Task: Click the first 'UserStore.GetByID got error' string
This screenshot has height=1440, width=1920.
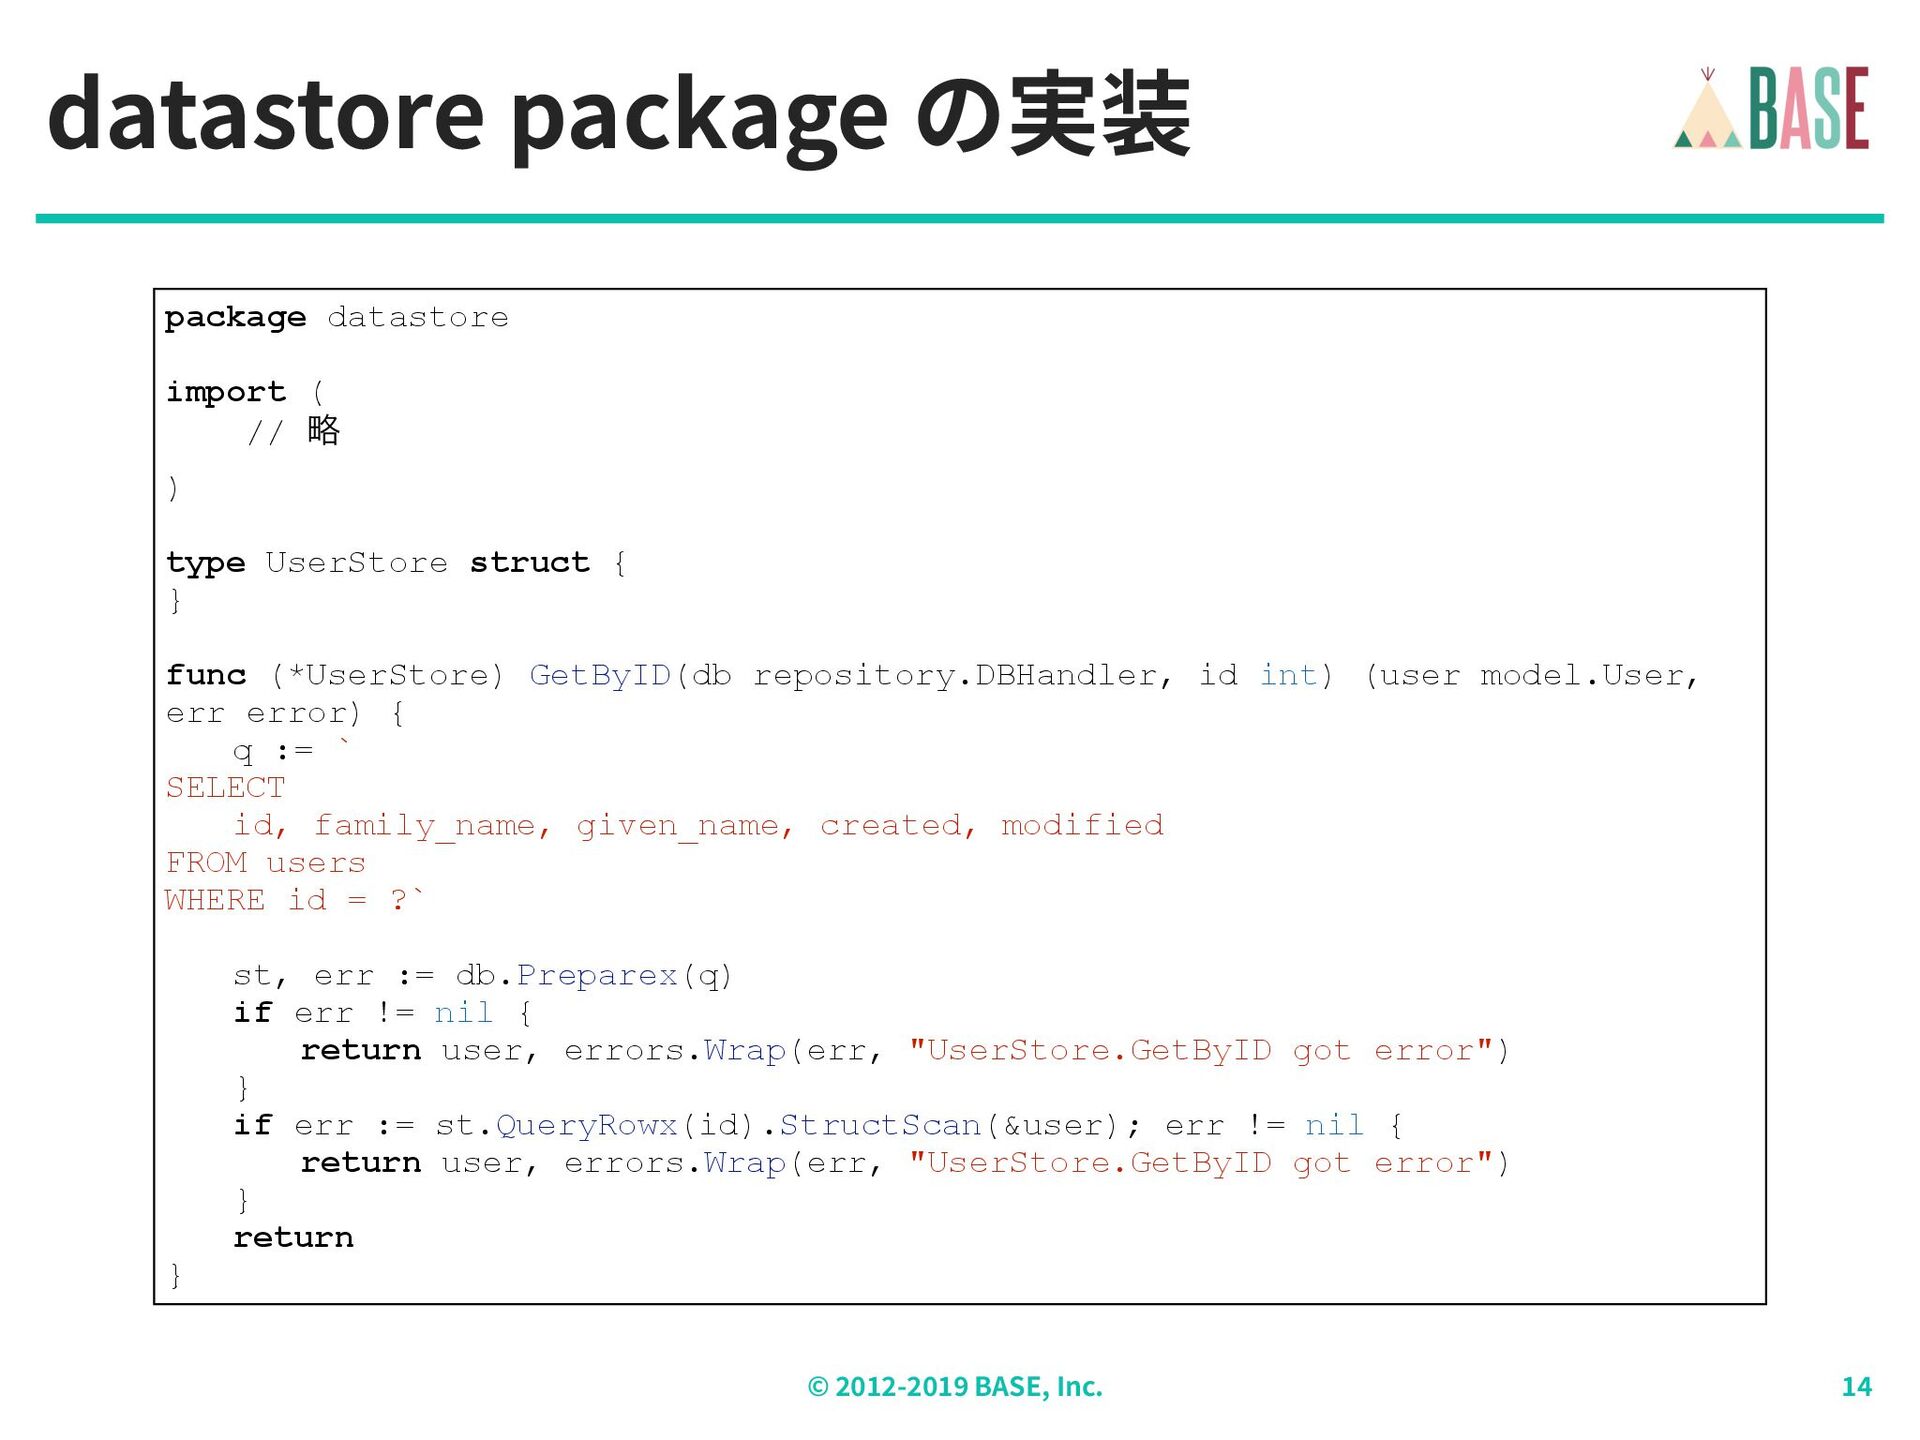Action: pyautogui.click(x=1200, y=1051)
